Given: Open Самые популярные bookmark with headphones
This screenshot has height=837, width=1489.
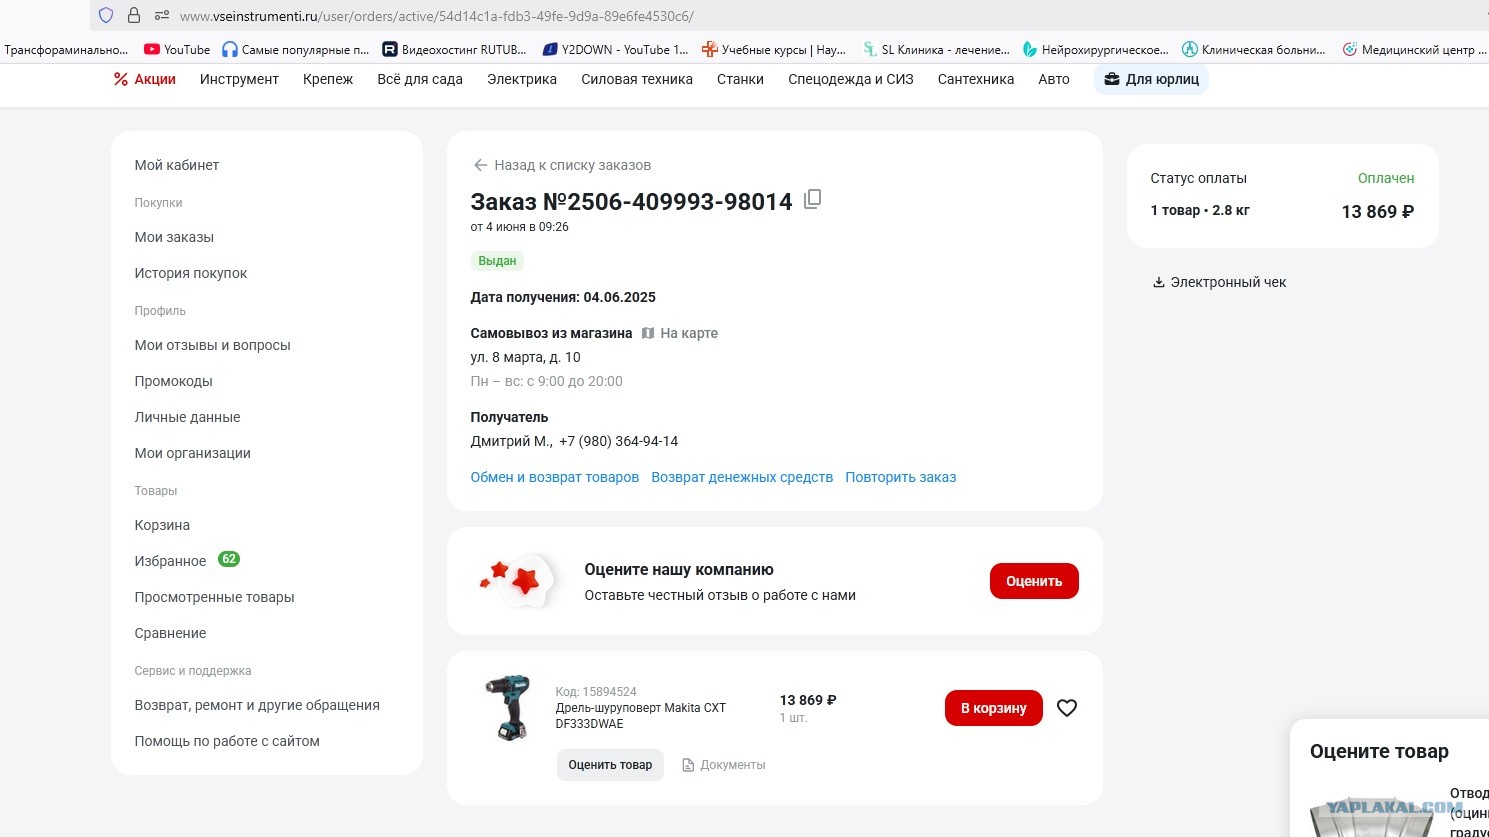Looking at the screenshot, I should coord(296,49).
